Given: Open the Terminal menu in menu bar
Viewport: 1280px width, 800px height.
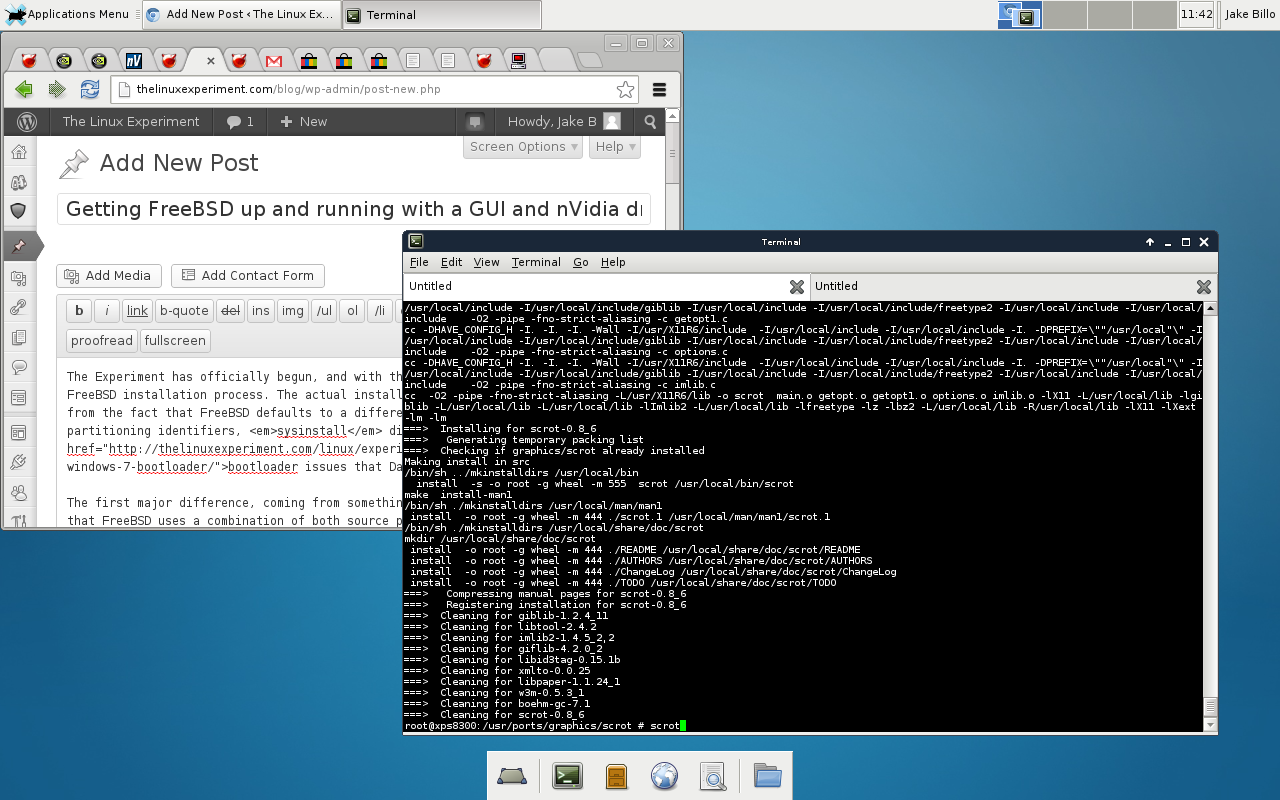Looking at the screenshot, I should [535, 262].
